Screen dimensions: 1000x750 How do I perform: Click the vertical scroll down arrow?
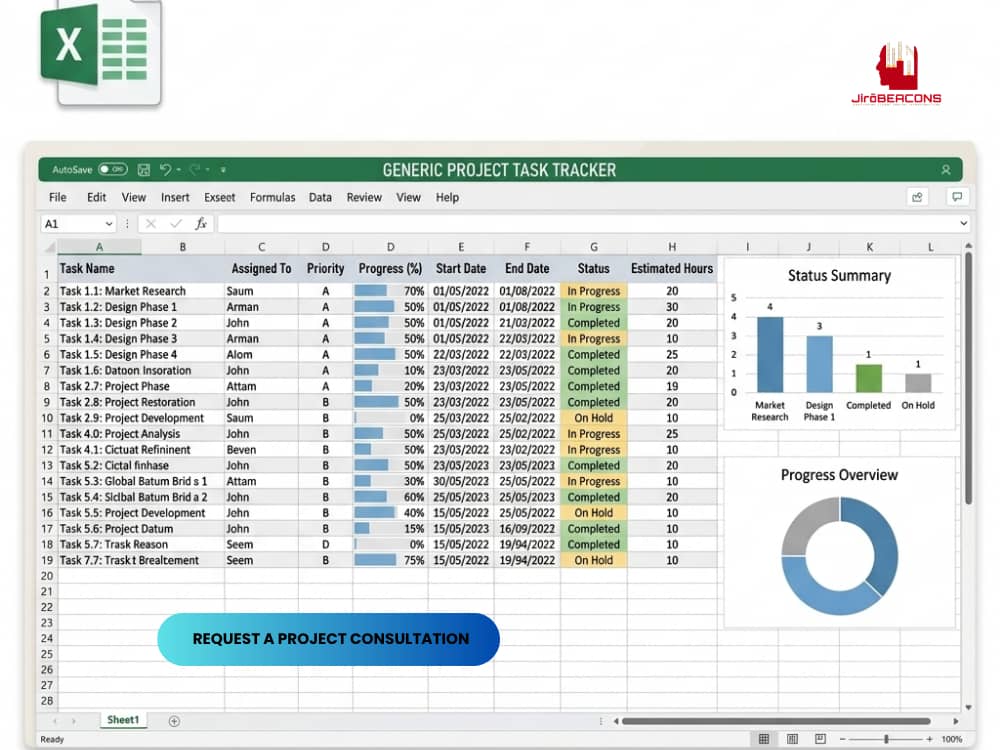point(968,707)
